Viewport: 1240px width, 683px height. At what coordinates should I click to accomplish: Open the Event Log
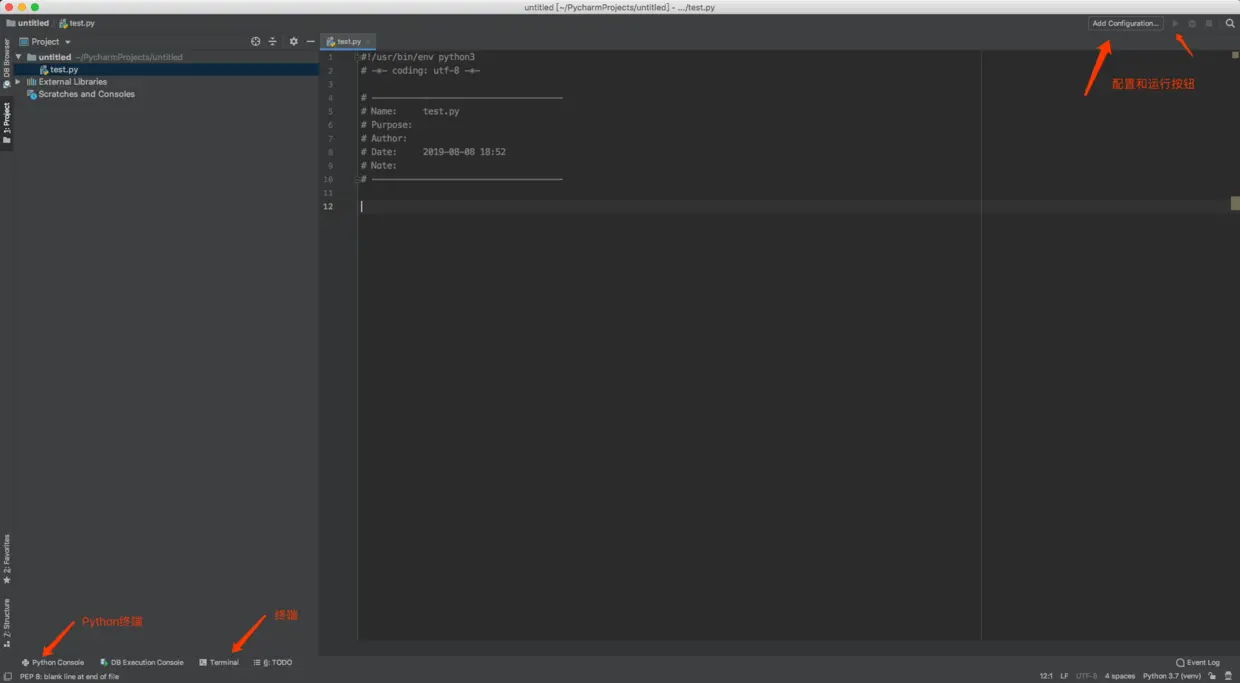[1198, 662]
